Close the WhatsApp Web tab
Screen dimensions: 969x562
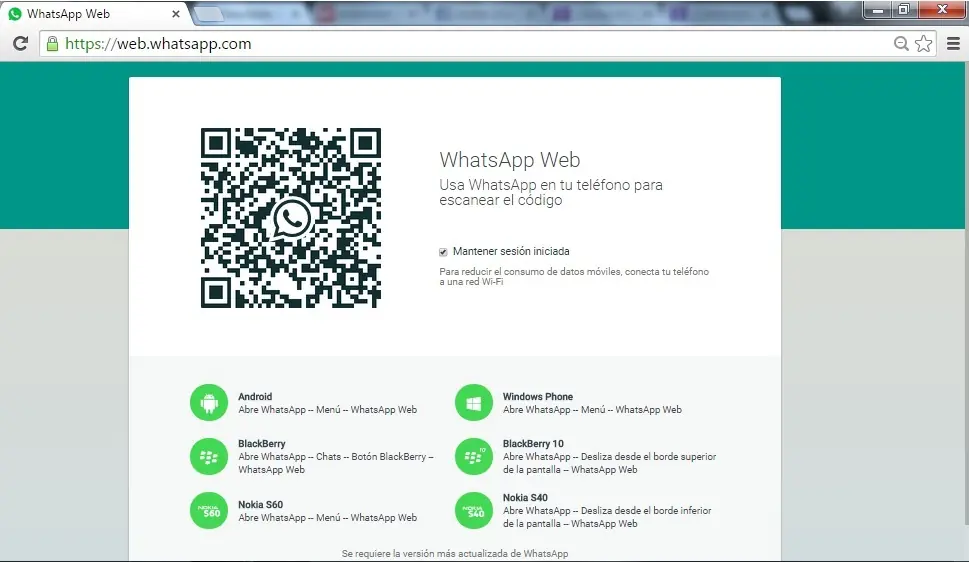[176, 14]
